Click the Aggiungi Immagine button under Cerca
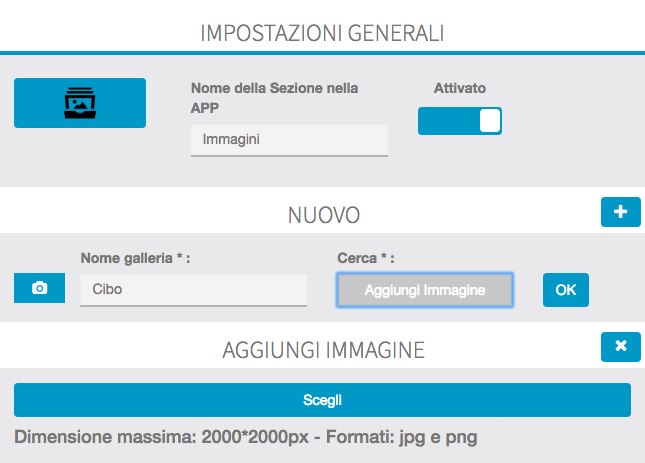Viewport: 645px width, 463px height. (x=425, y=290)
